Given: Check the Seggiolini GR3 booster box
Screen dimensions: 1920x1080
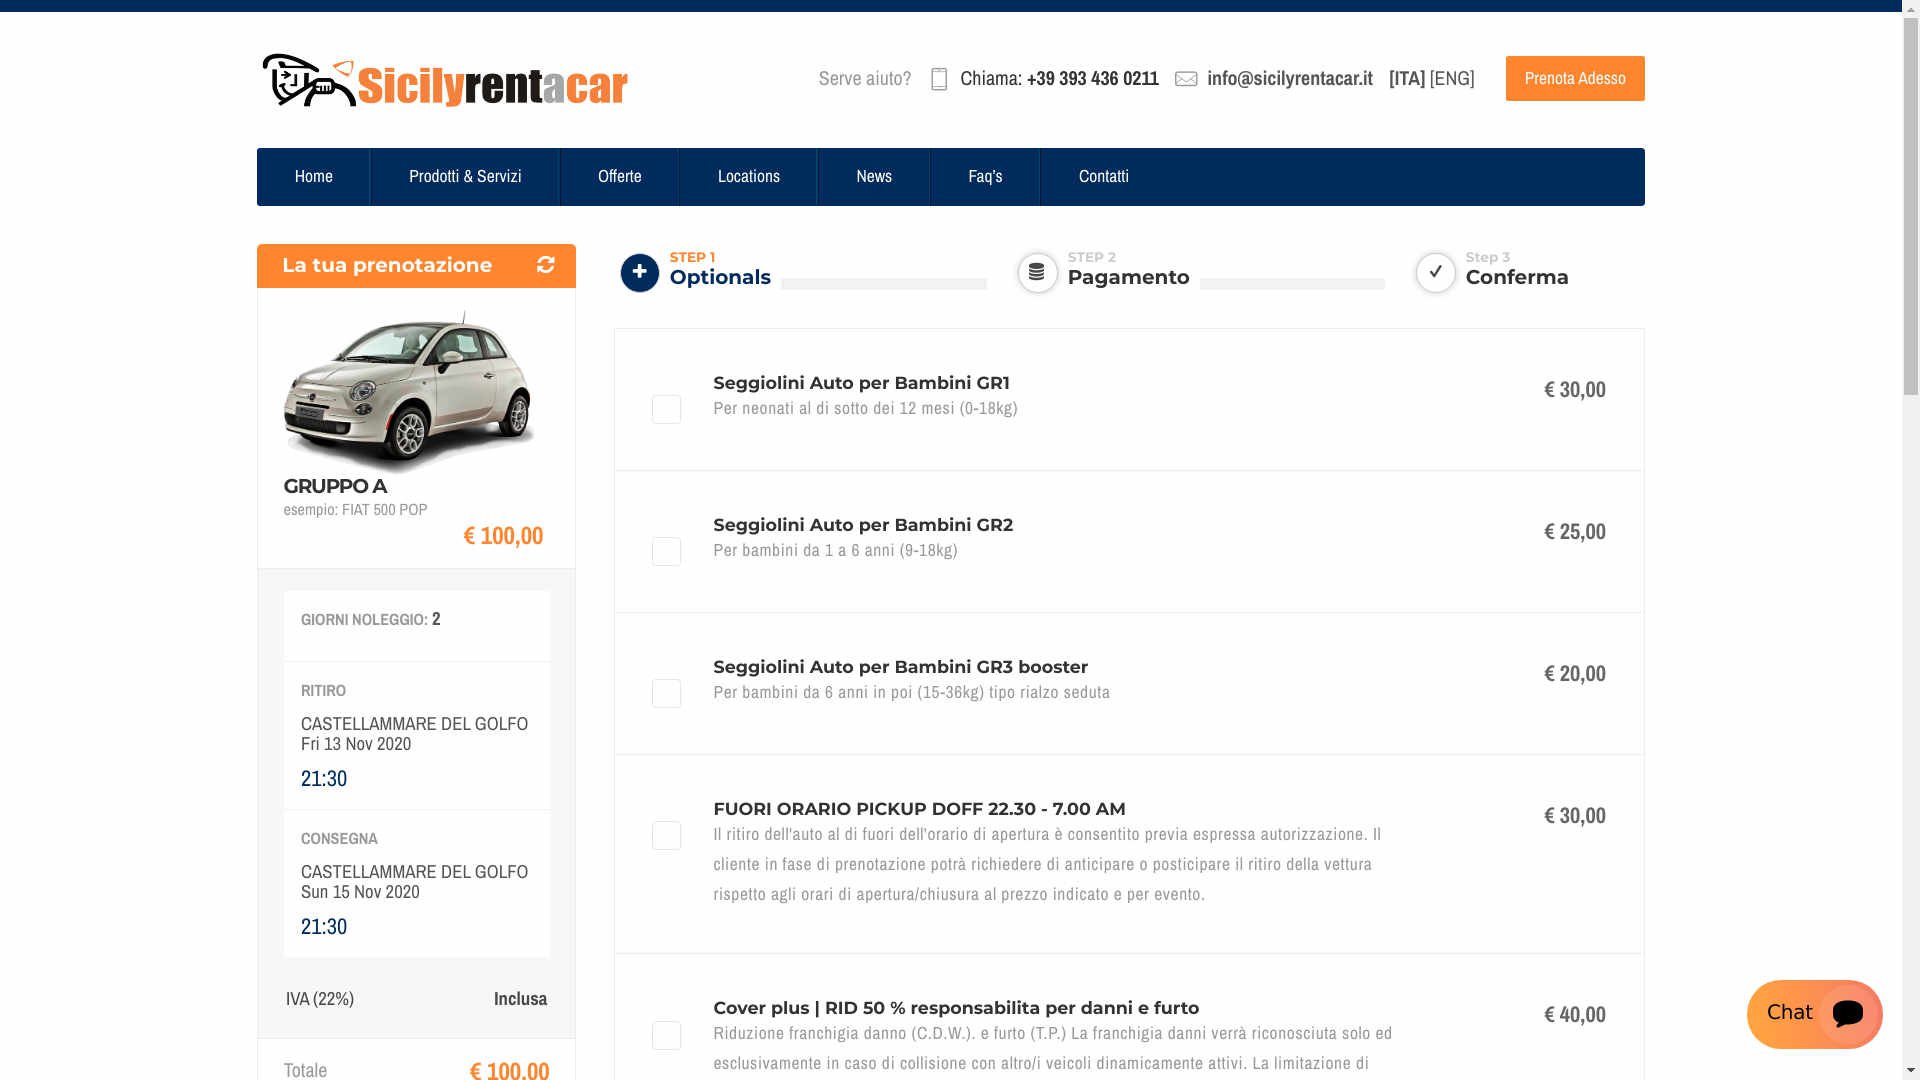Looking at the screenshot, I should (666, 693).
